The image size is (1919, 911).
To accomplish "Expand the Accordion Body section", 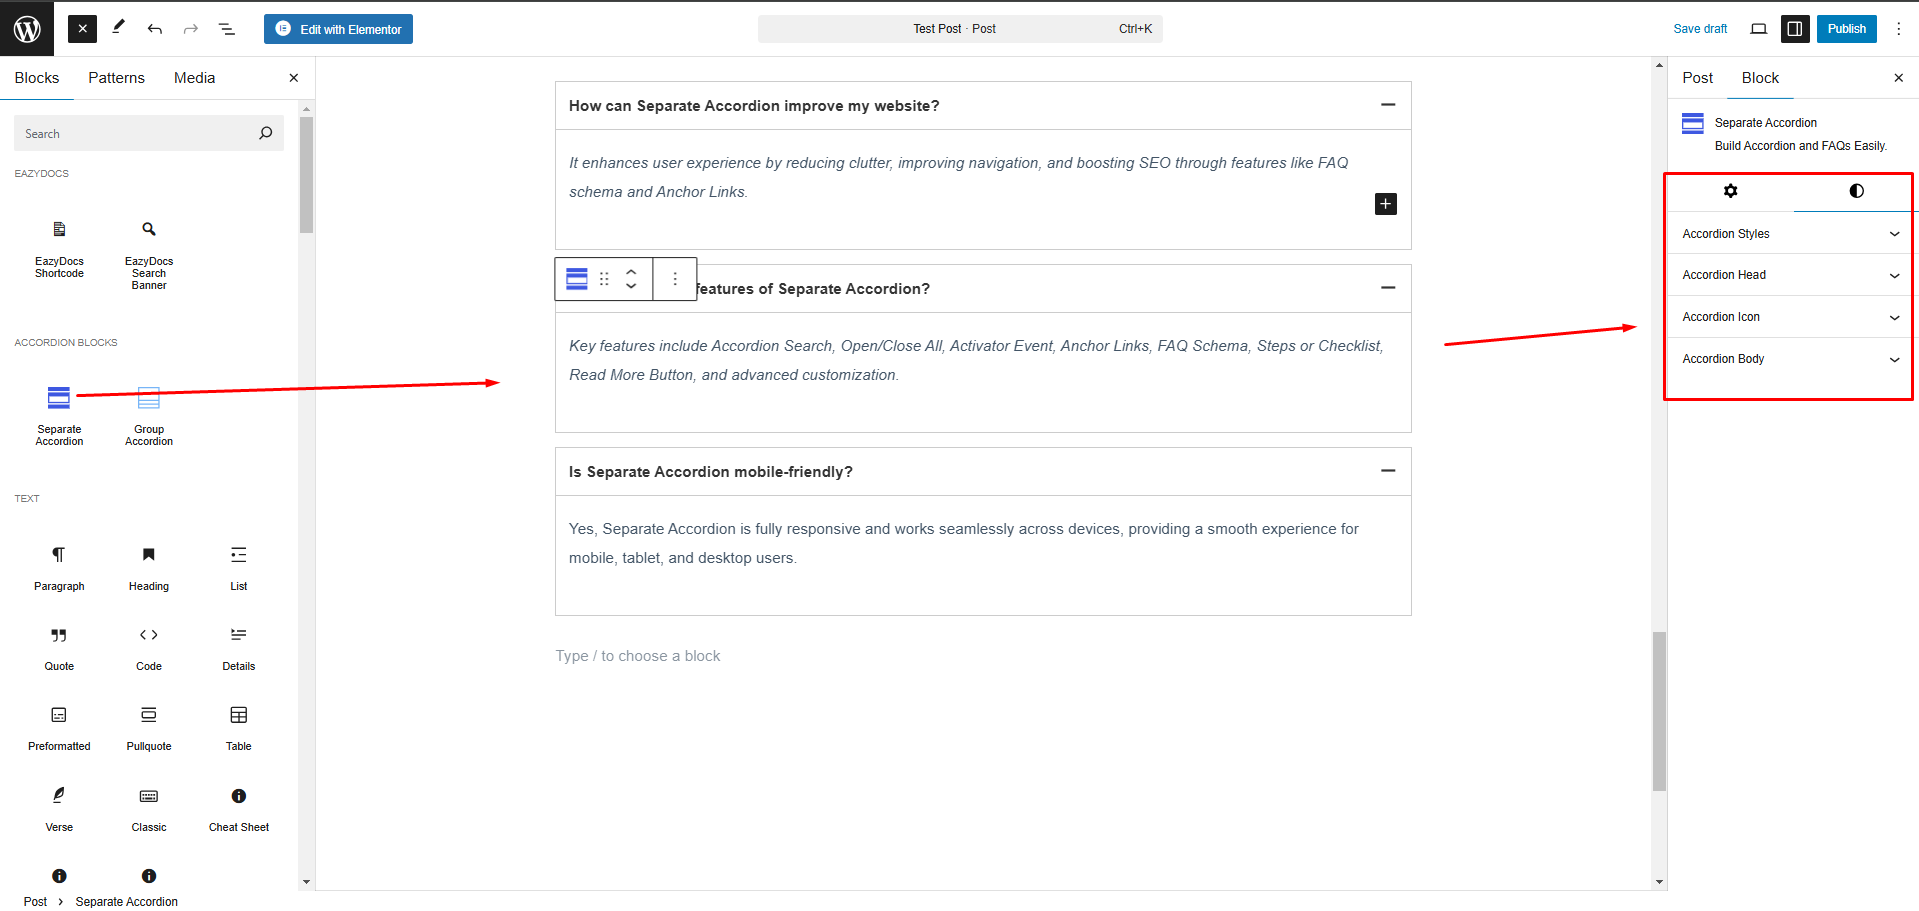I will 1788,358.
